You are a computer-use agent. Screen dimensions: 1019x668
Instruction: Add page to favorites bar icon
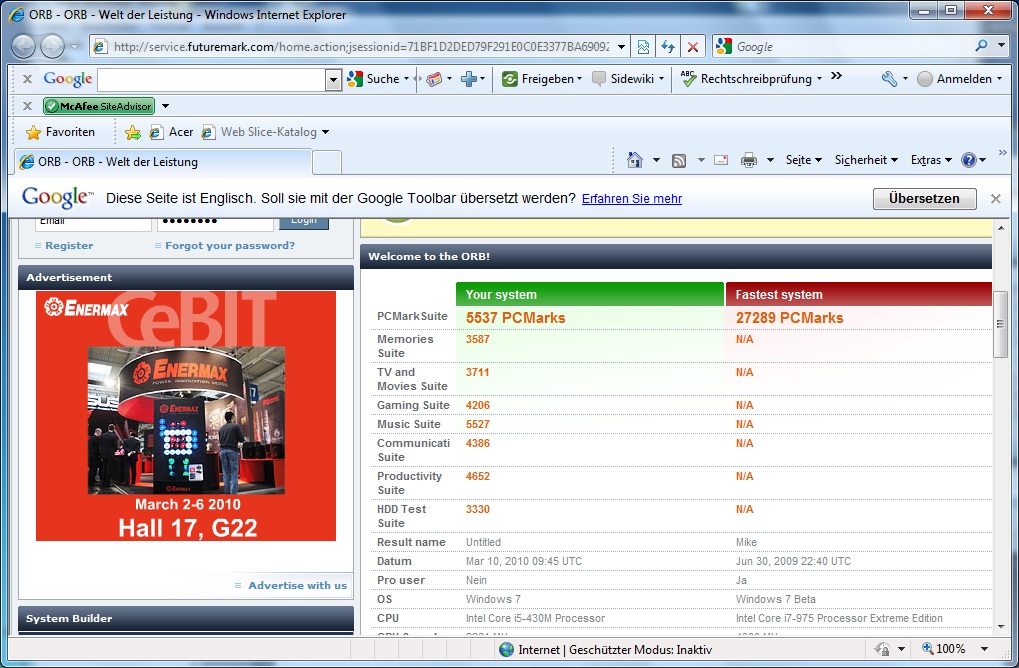tap(133, 132)
